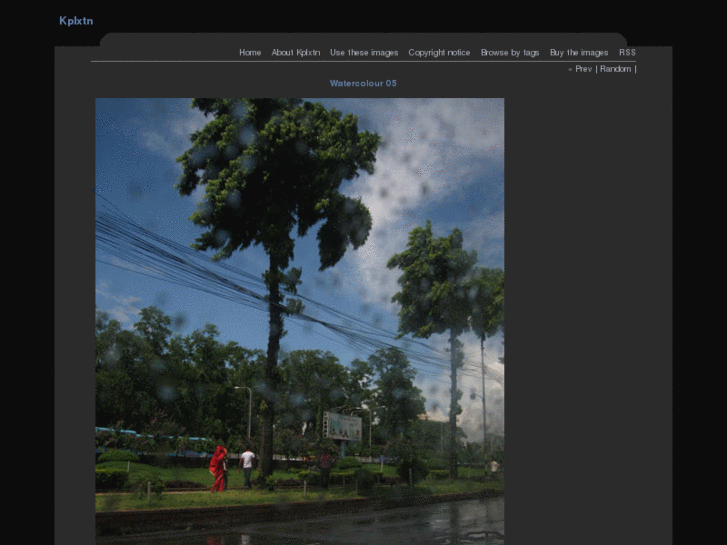Viewport: 727px width, 545px height.
Task: Open the Use these images page
Action: click(364, 53)
